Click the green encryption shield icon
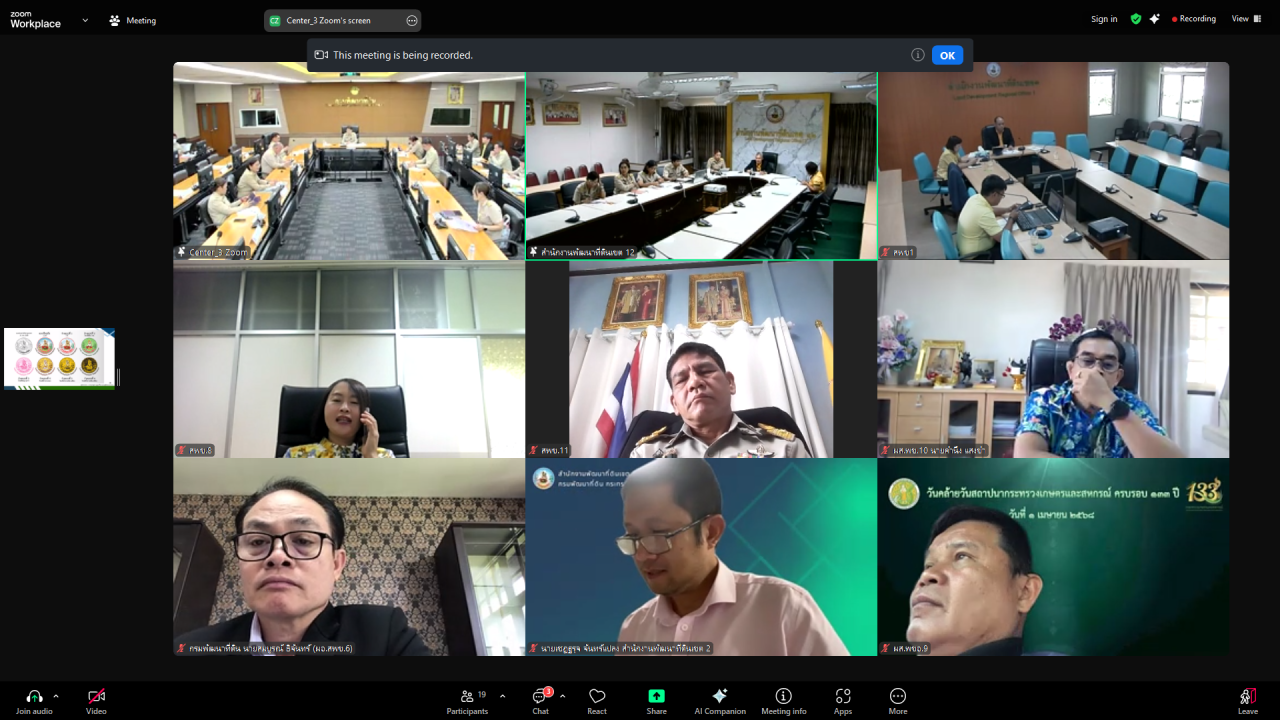Image resolution: width=1280 pixels, height=720 pixels. 1136,19
